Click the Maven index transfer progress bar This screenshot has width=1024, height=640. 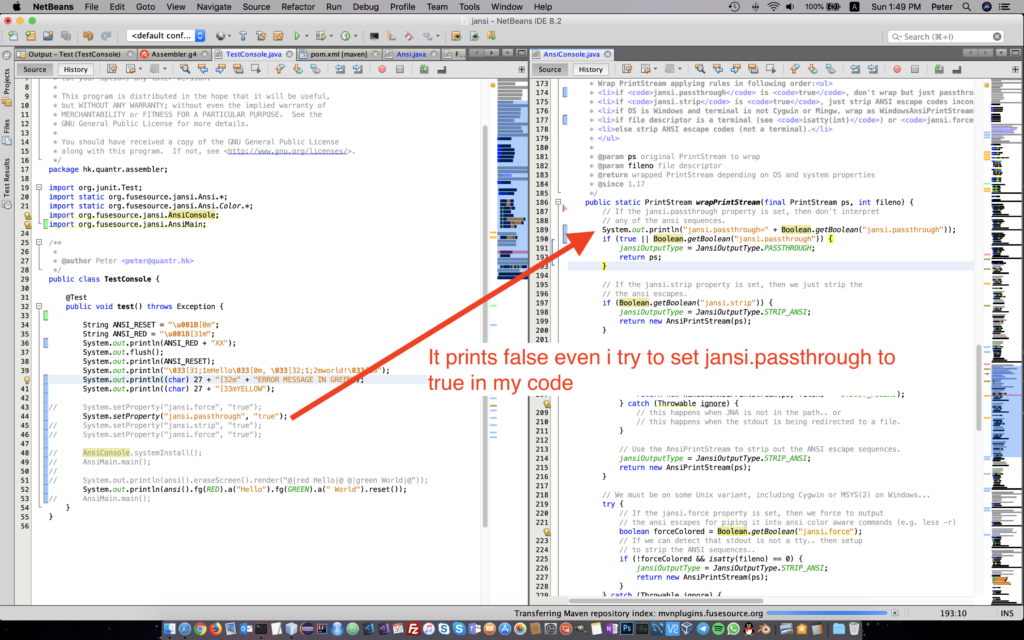coord(827,613)
